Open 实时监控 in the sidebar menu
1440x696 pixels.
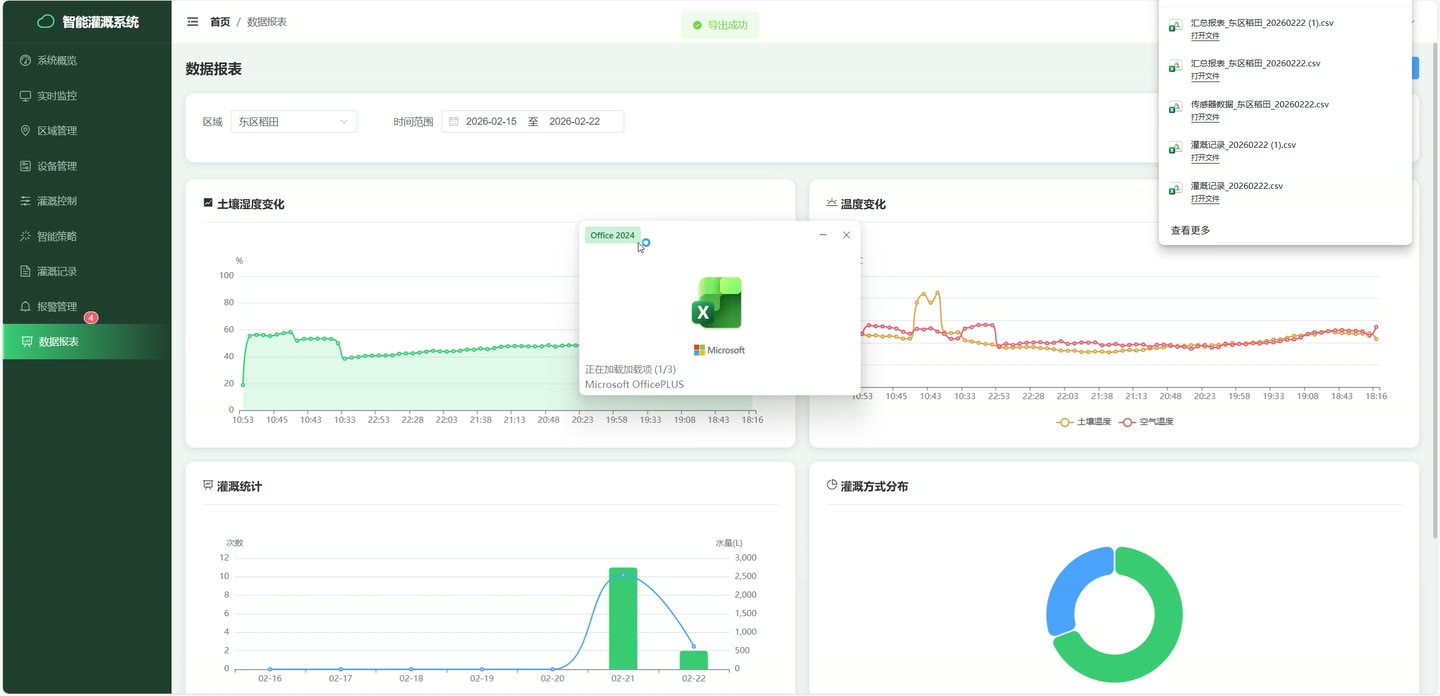(x=86, y=96)
